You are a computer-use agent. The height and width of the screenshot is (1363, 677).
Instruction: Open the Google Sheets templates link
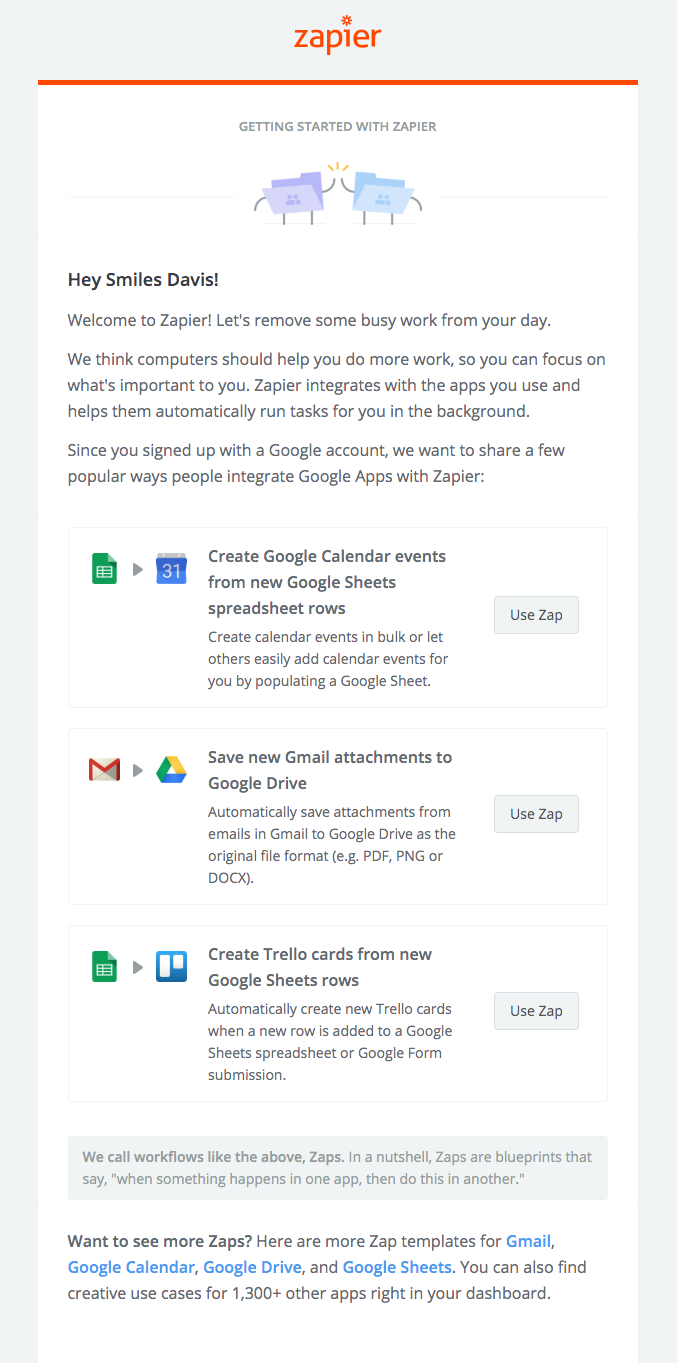397,1267
